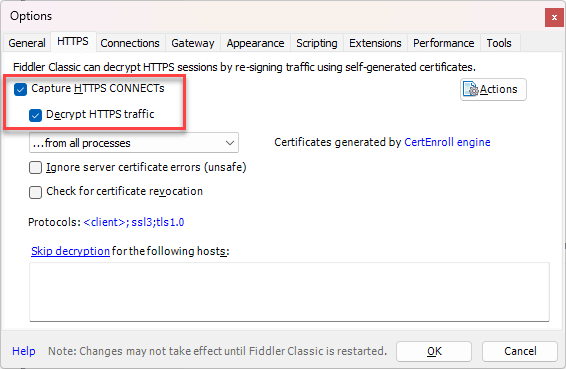Viewport: 566px width, 369px height.
Task: Enable Ignore server certificate errors (unsafe)
Action: point(35,168)
